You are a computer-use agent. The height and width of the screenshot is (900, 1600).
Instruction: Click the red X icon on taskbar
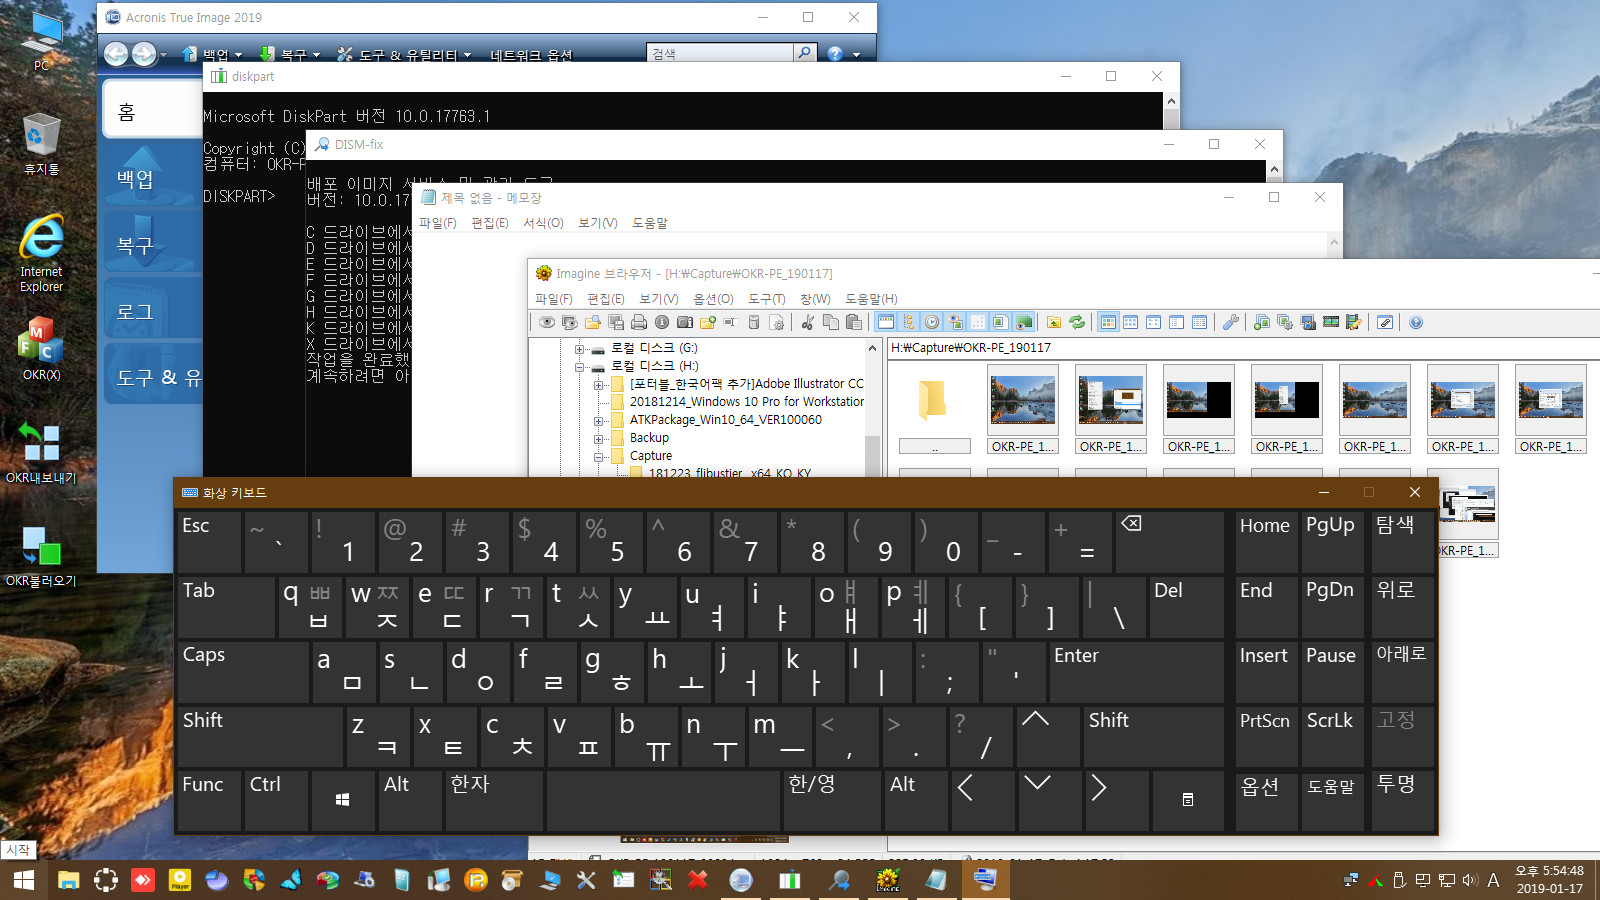click(697, 880)
